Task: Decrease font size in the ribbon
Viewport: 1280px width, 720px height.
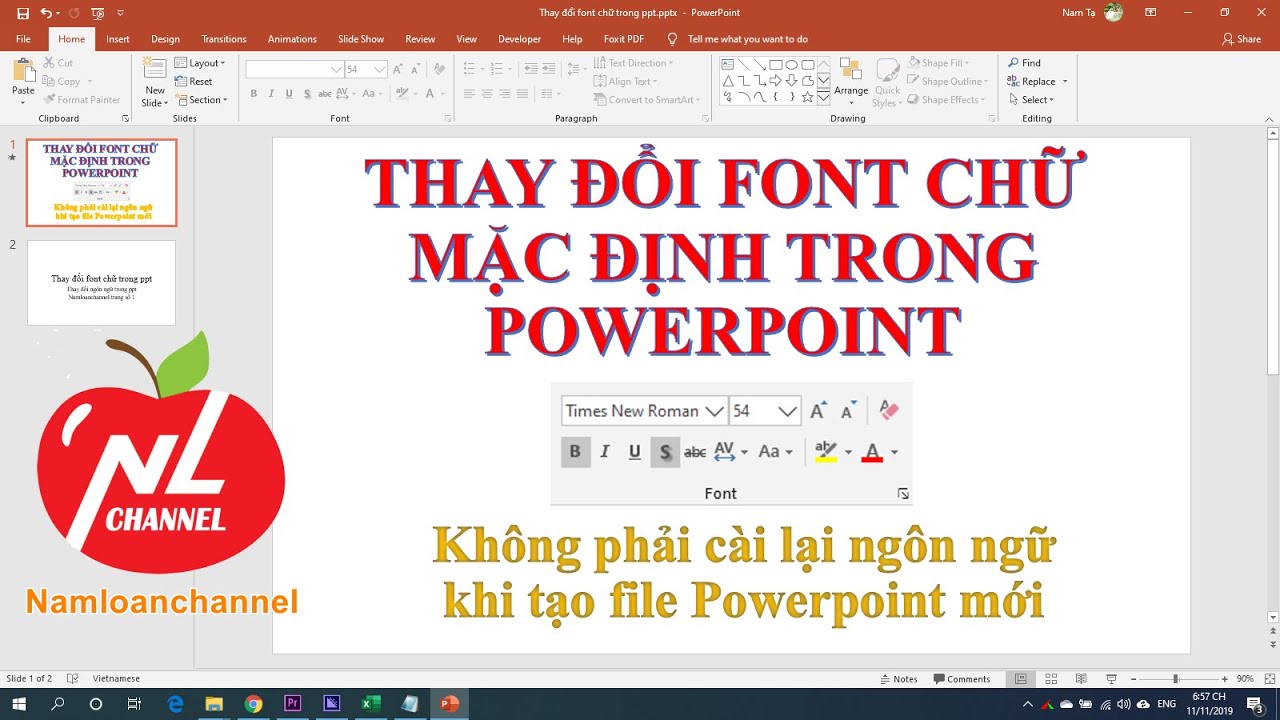Action: pyautogui.click(x=415, y=69)
